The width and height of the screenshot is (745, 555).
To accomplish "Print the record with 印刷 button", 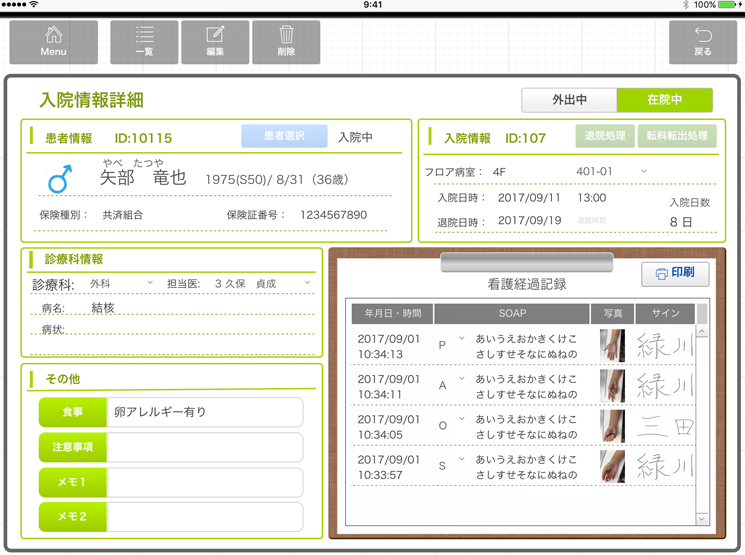I will 675,273.
